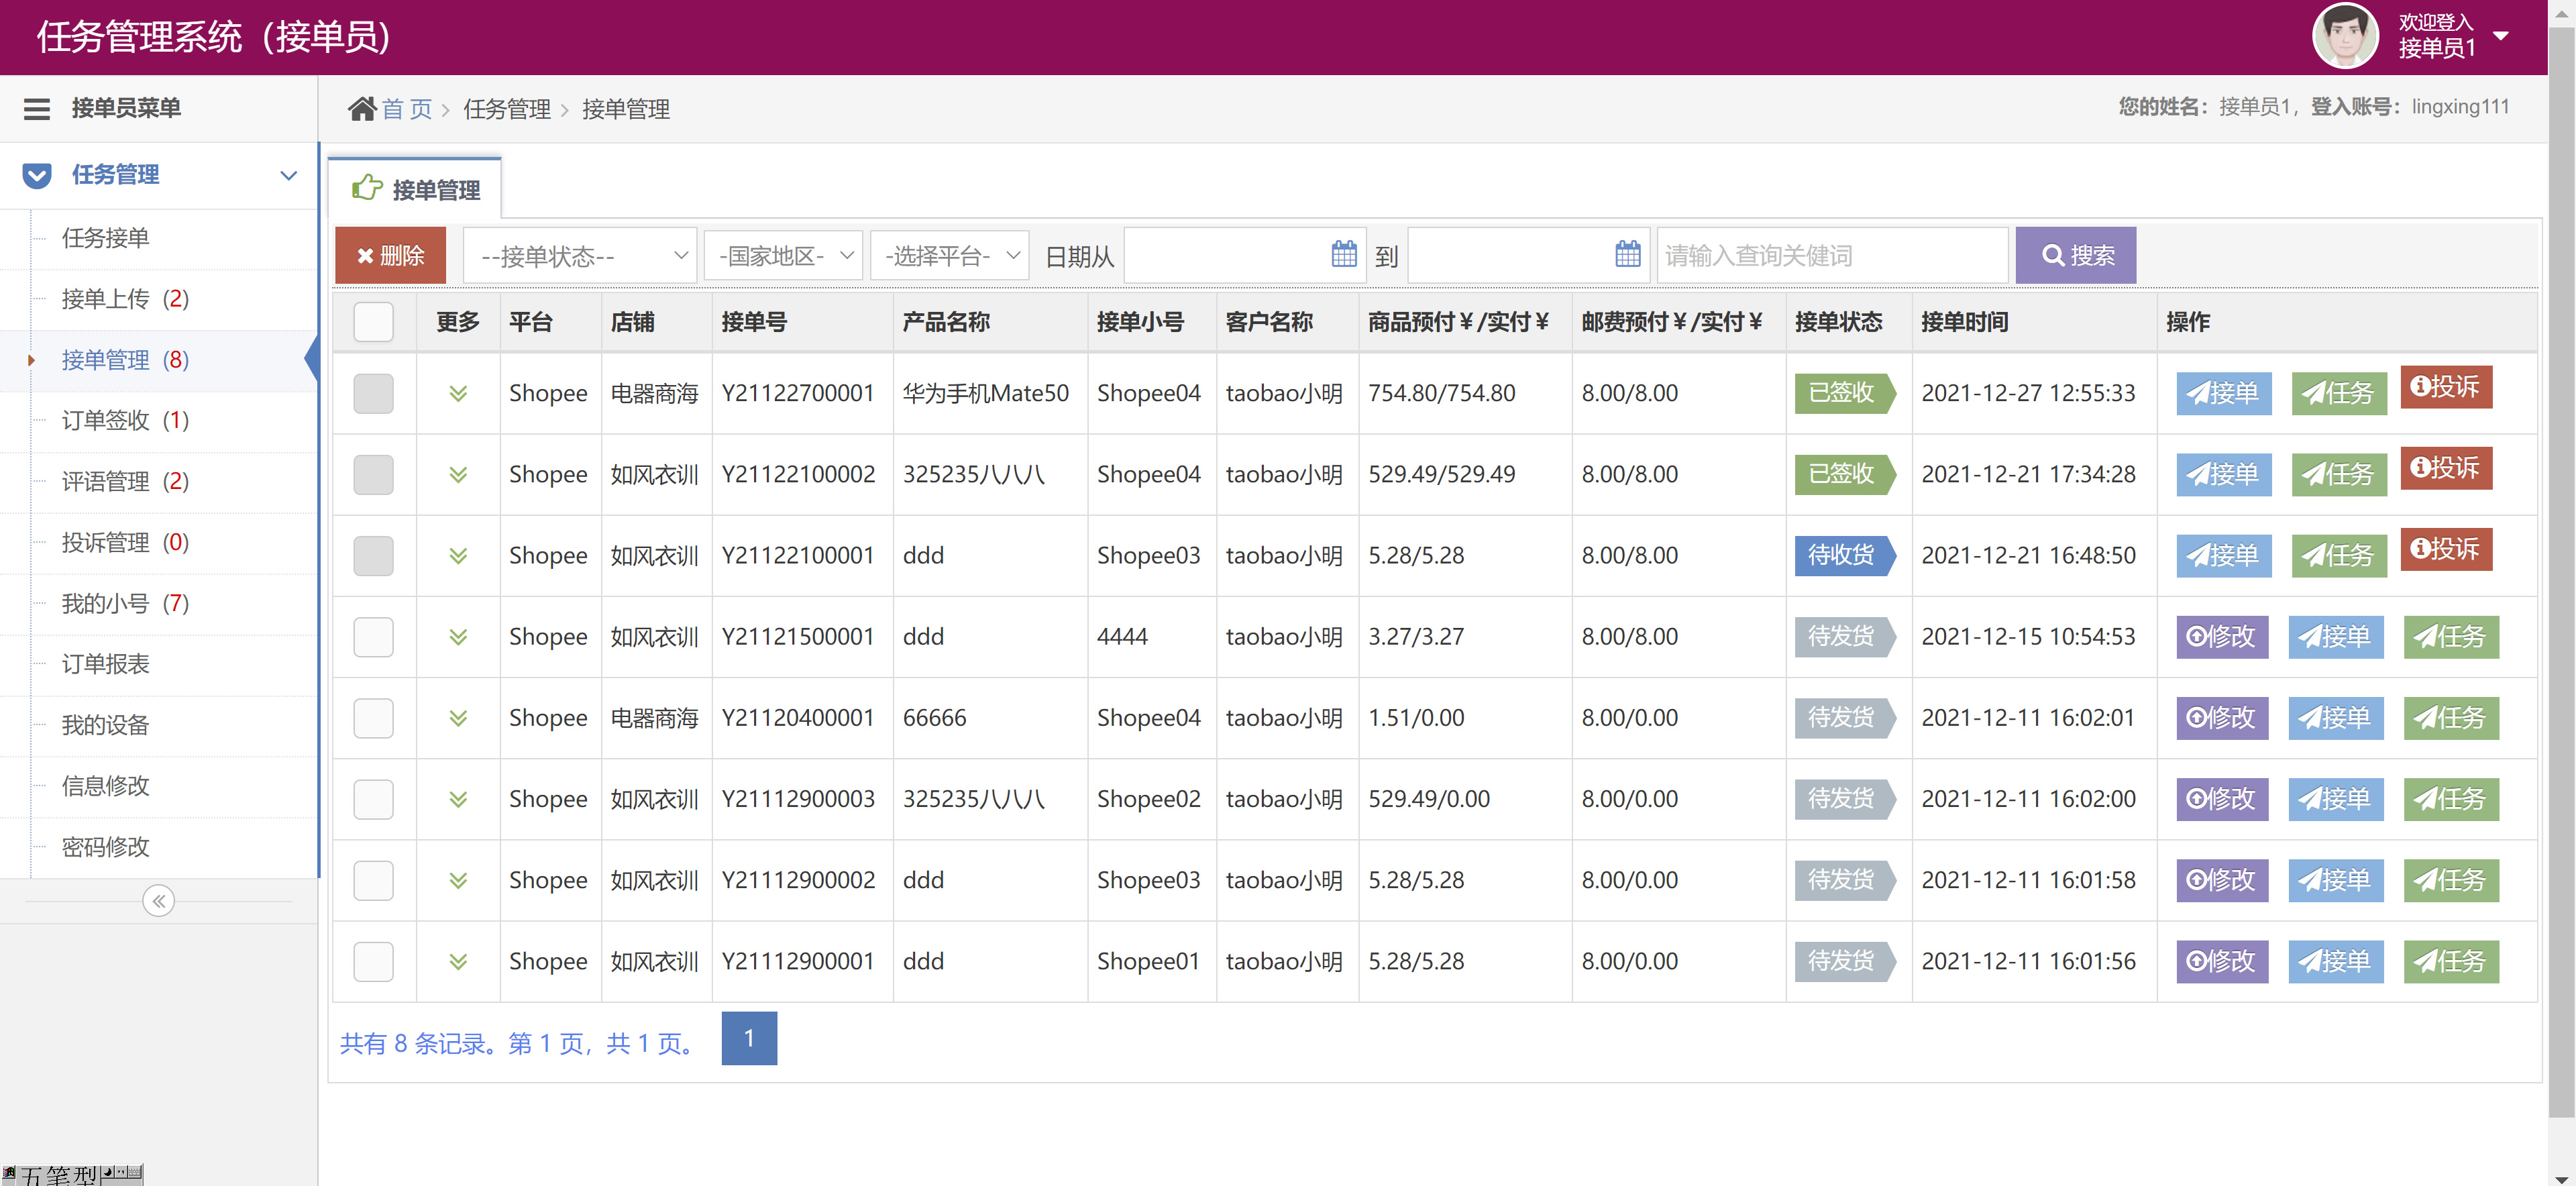Click 修改 button for order Y21112900002
This screenshot has height=1186, width=2576.
click(2222, 880)
